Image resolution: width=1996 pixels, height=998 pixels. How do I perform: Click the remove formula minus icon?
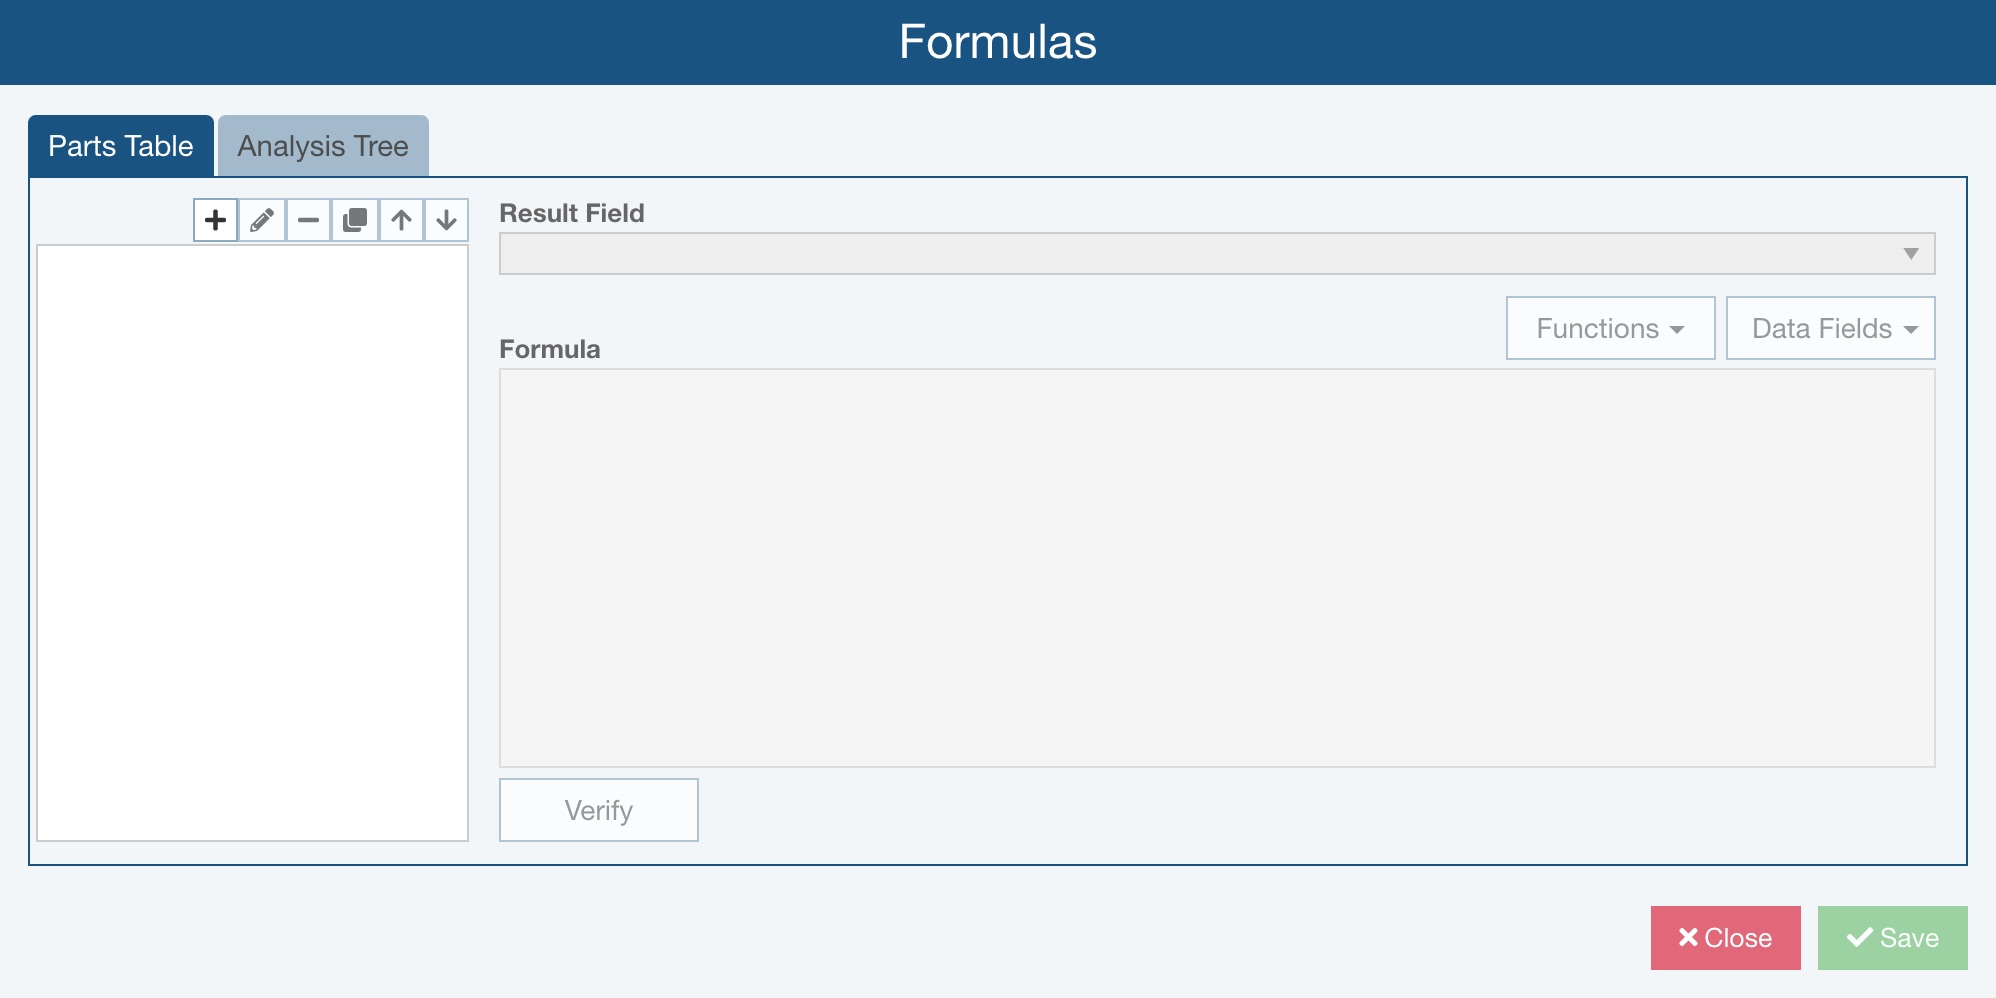[308, 220]
